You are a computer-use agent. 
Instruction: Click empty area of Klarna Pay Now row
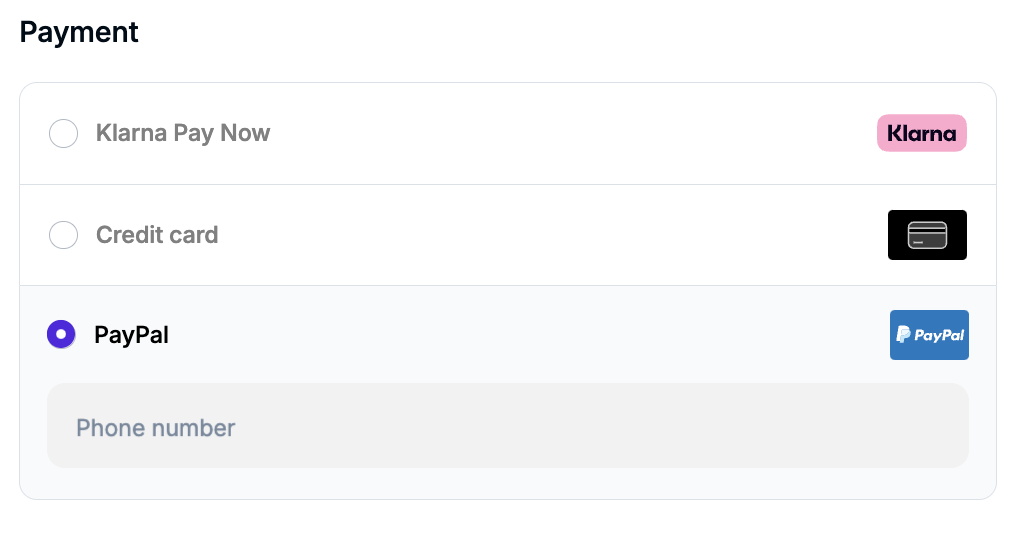pyautogui.click(x=572, y=133)
